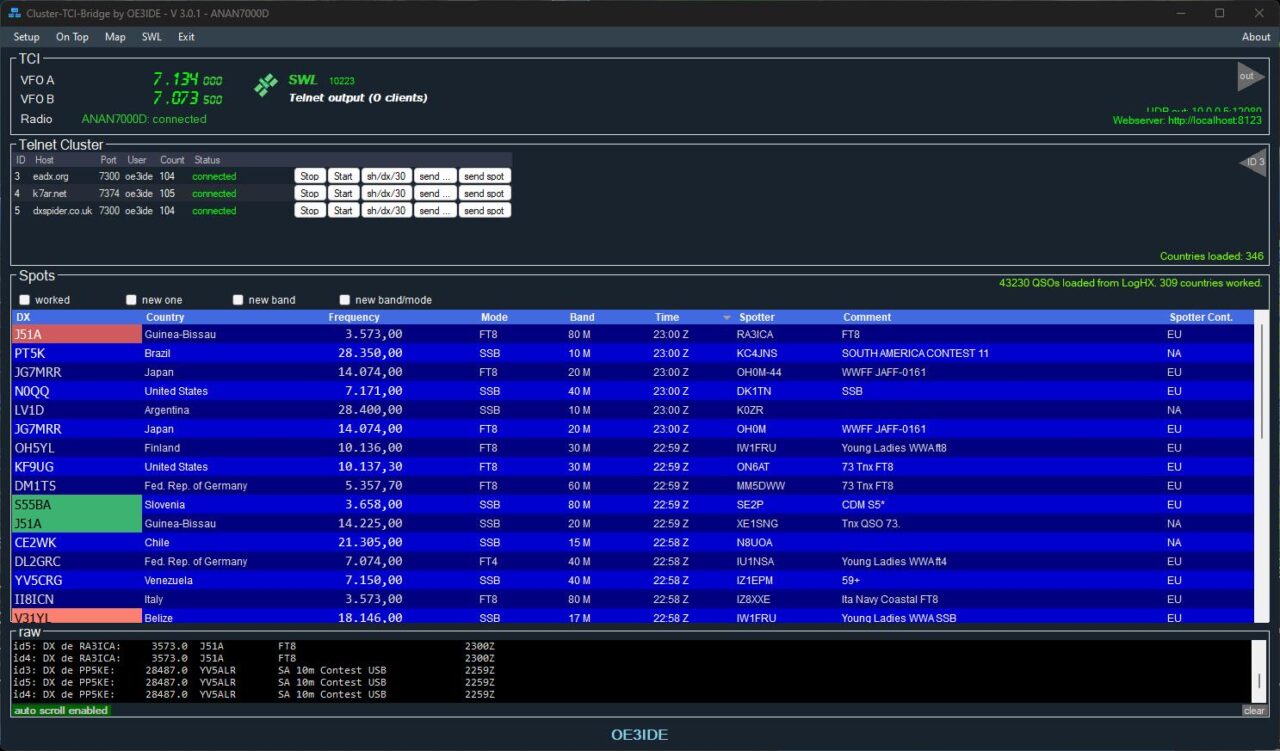Sort spots by the Country column header
The width and height of the screenshot is (1280, 751).
point(165,317)
